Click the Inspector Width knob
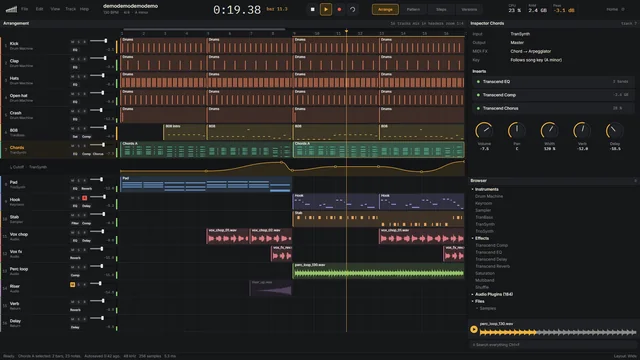This screenshot has height=360, width=640. pos(549,131)
